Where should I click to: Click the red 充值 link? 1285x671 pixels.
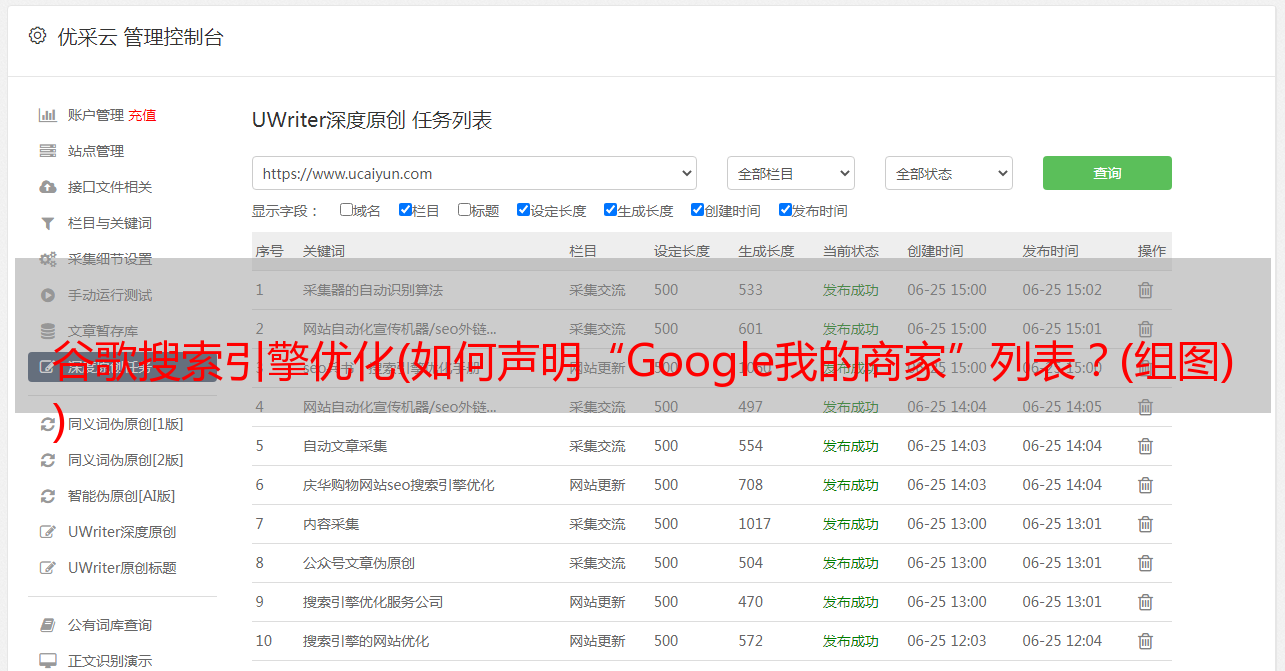point(142,115)
